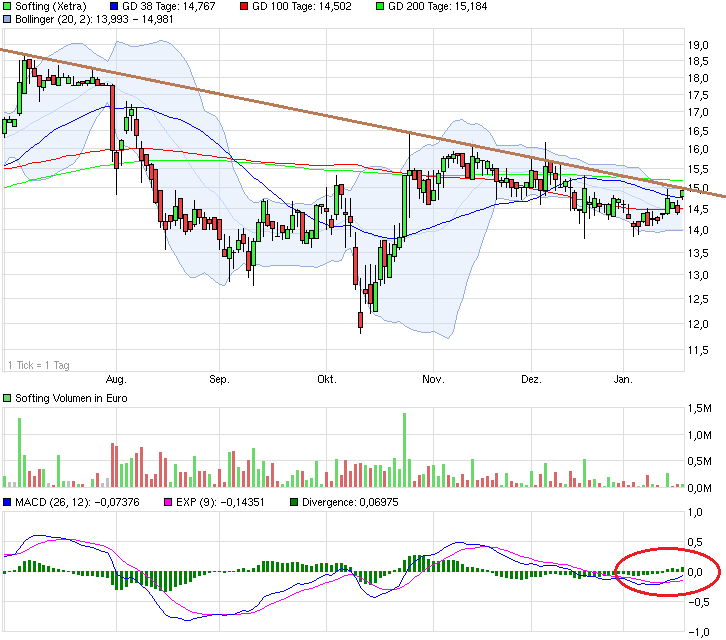Click the 16,5 price axis value
This screenshot has height=640, width=726.
pos(698,132)
